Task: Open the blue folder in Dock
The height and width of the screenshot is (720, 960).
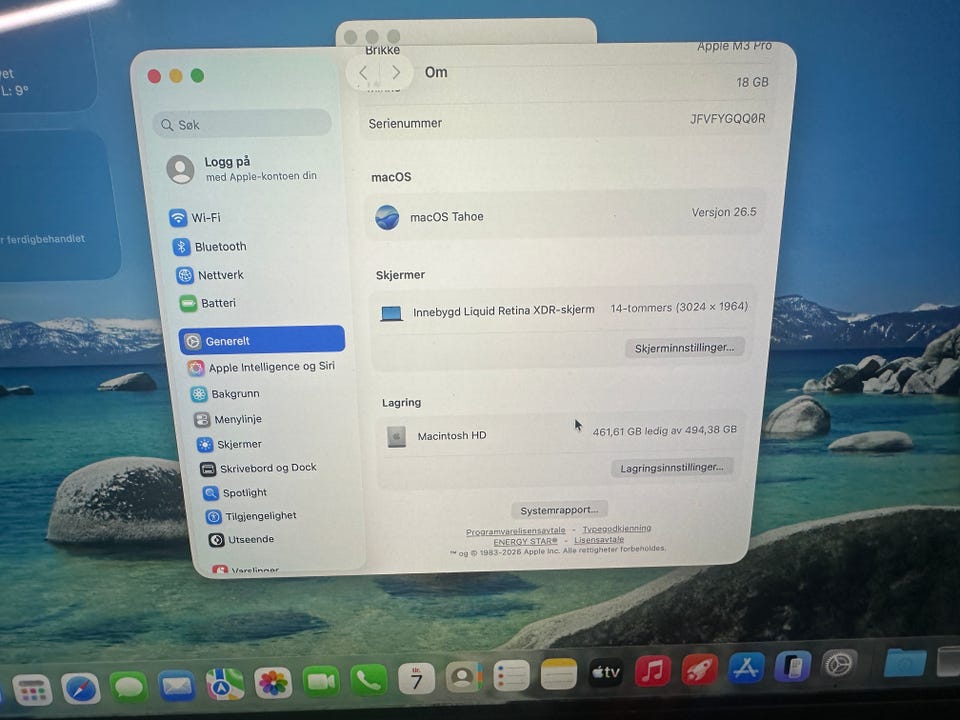Action: pos(905,662)
